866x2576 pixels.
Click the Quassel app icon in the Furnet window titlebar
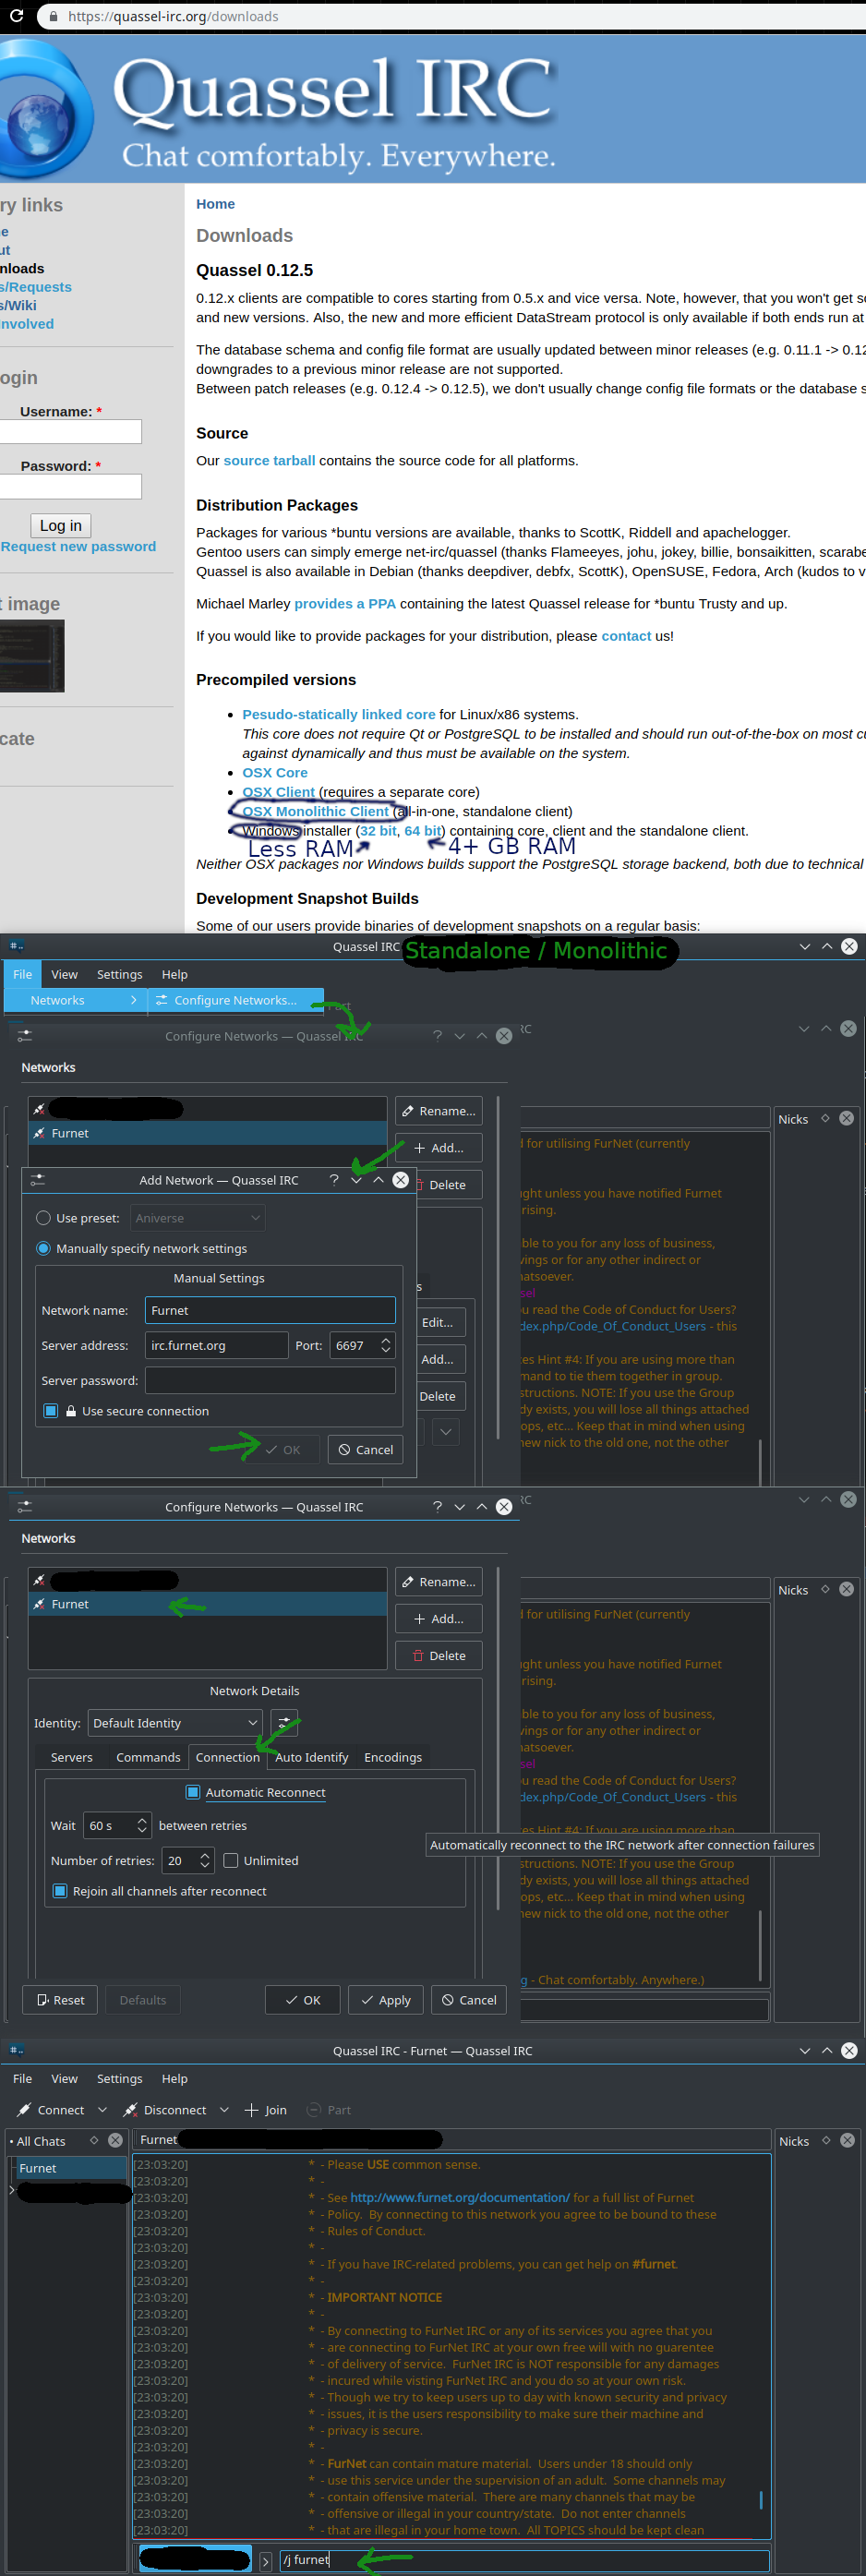[16, 2051]
